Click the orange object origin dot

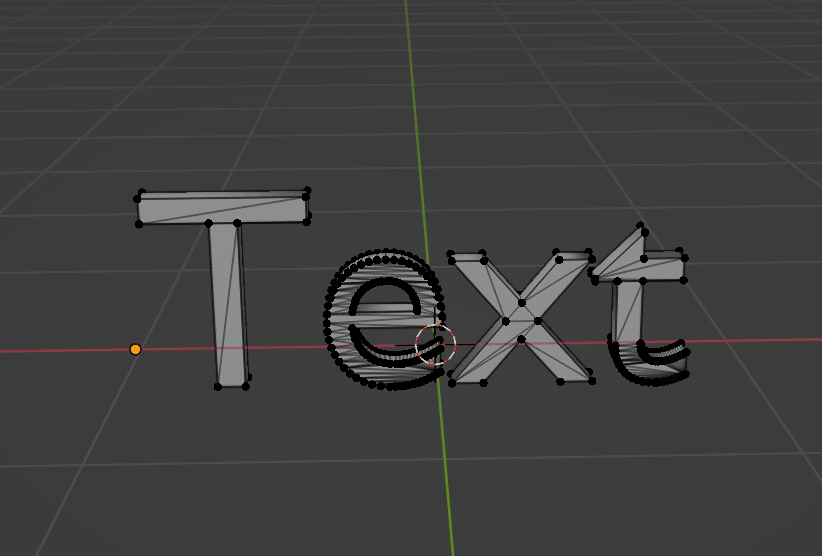point(135,349)
